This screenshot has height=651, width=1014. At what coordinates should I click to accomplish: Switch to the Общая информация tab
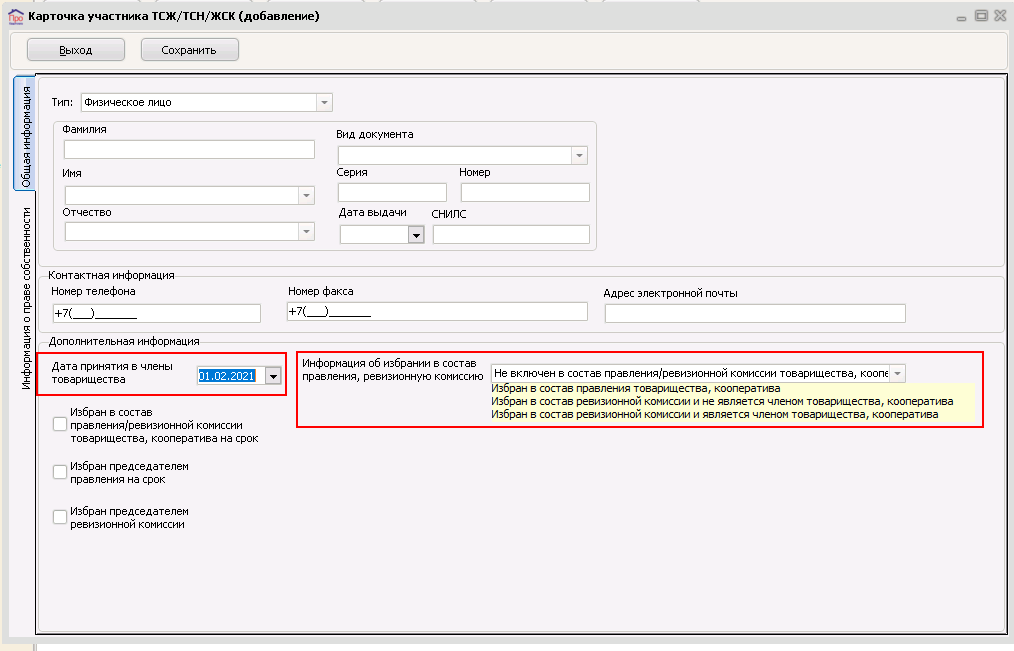click(x=25, y=134)
